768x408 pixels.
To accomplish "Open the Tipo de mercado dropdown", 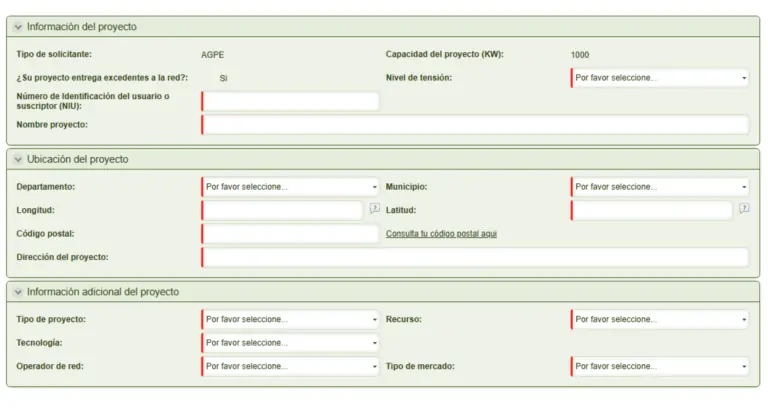I will point(660,367).
